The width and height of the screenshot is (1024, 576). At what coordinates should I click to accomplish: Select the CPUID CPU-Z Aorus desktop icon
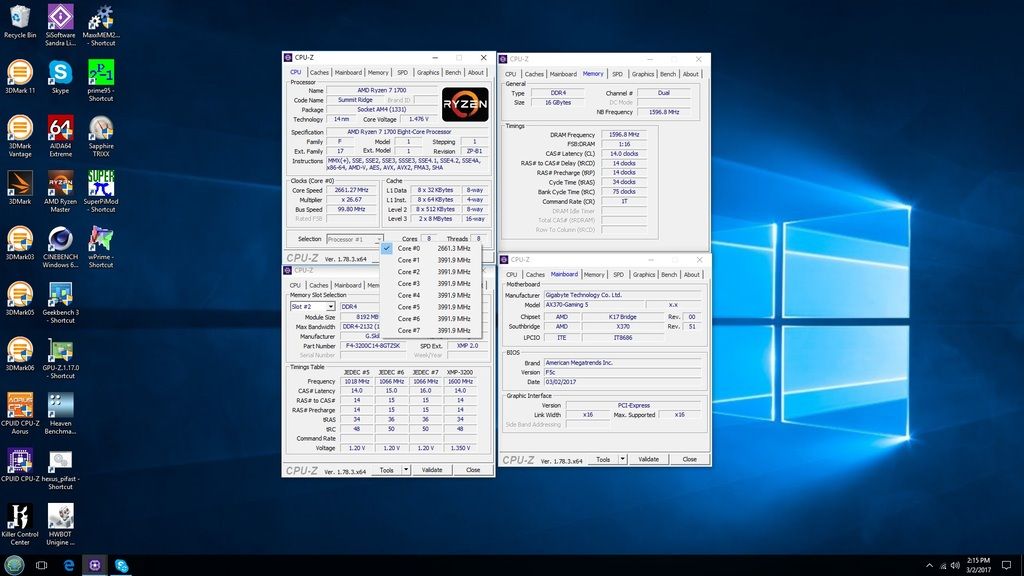20,413
